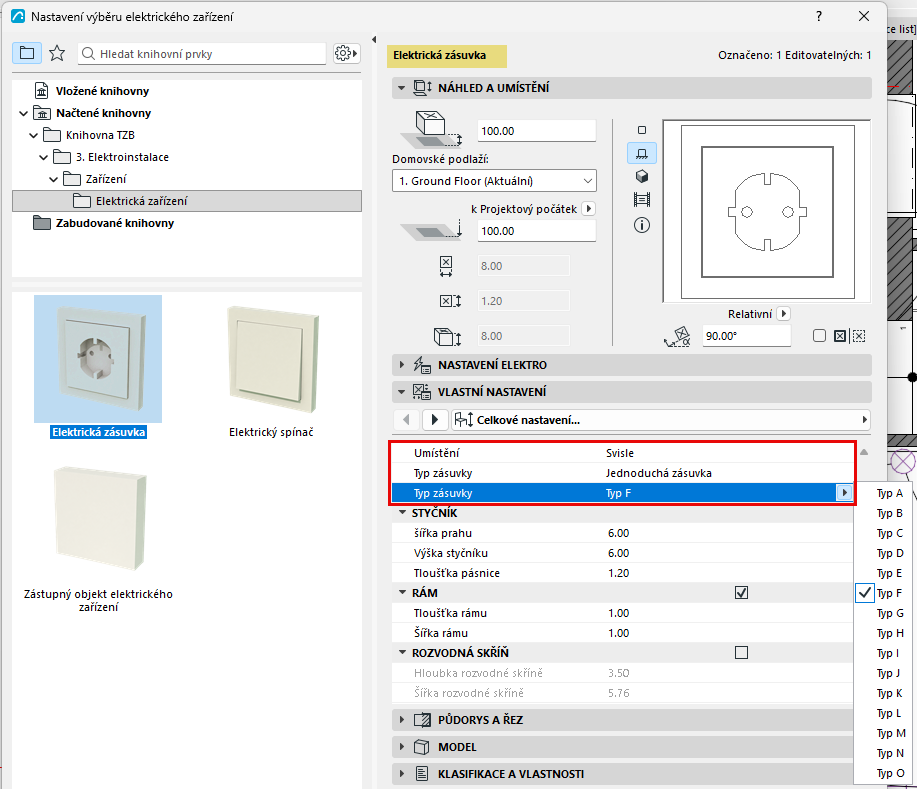Choose Typ A from socket type menu
The image size is (917, 789).
[889, 493]
